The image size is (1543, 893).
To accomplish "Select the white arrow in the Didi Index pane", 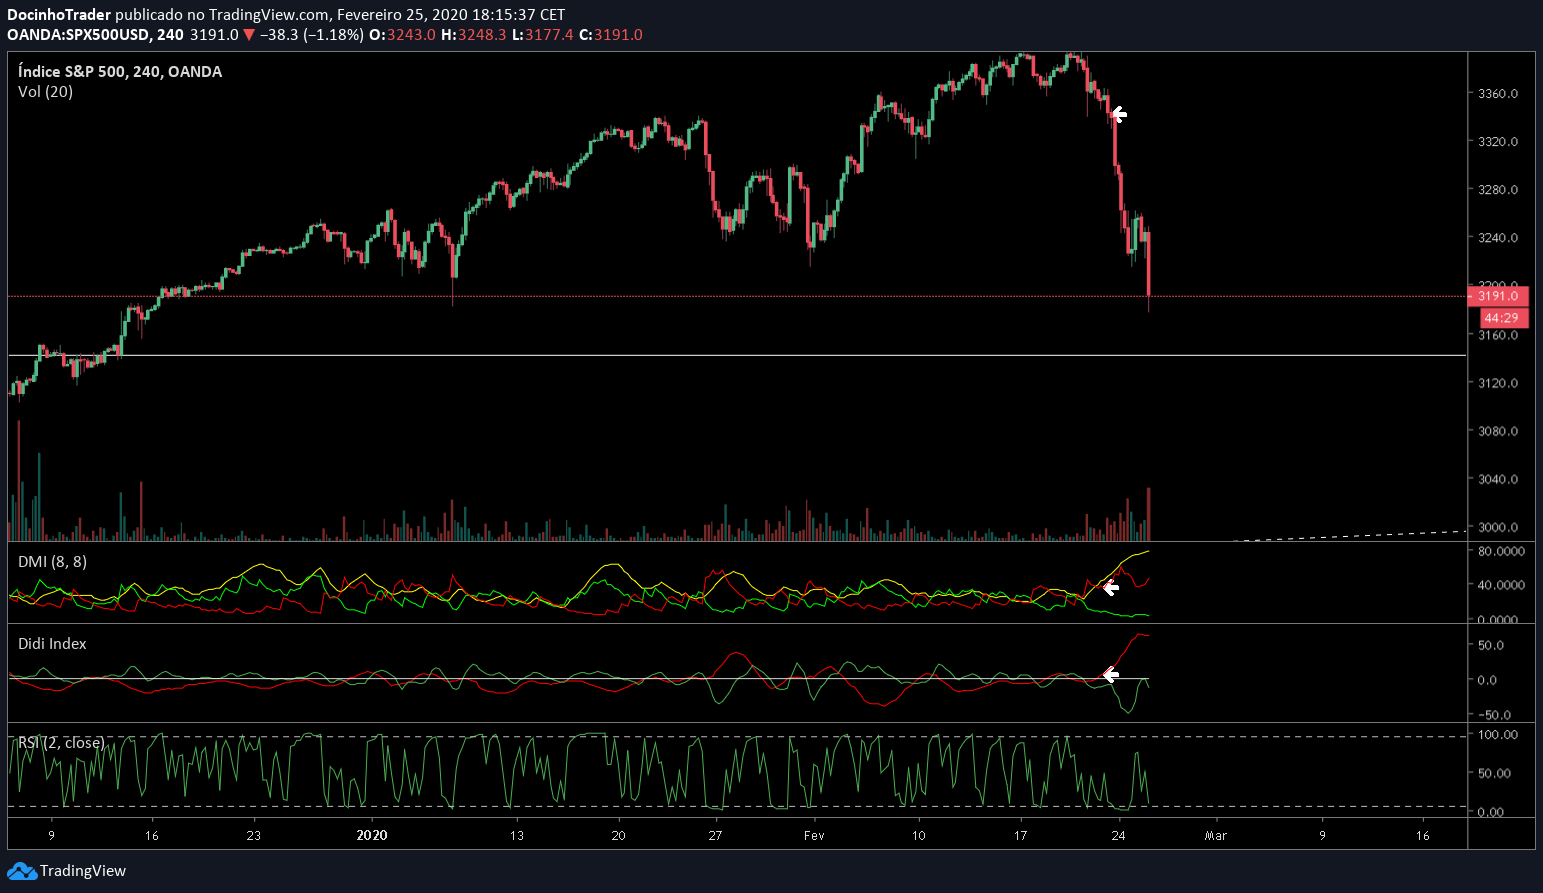I will pos(1110,675).
